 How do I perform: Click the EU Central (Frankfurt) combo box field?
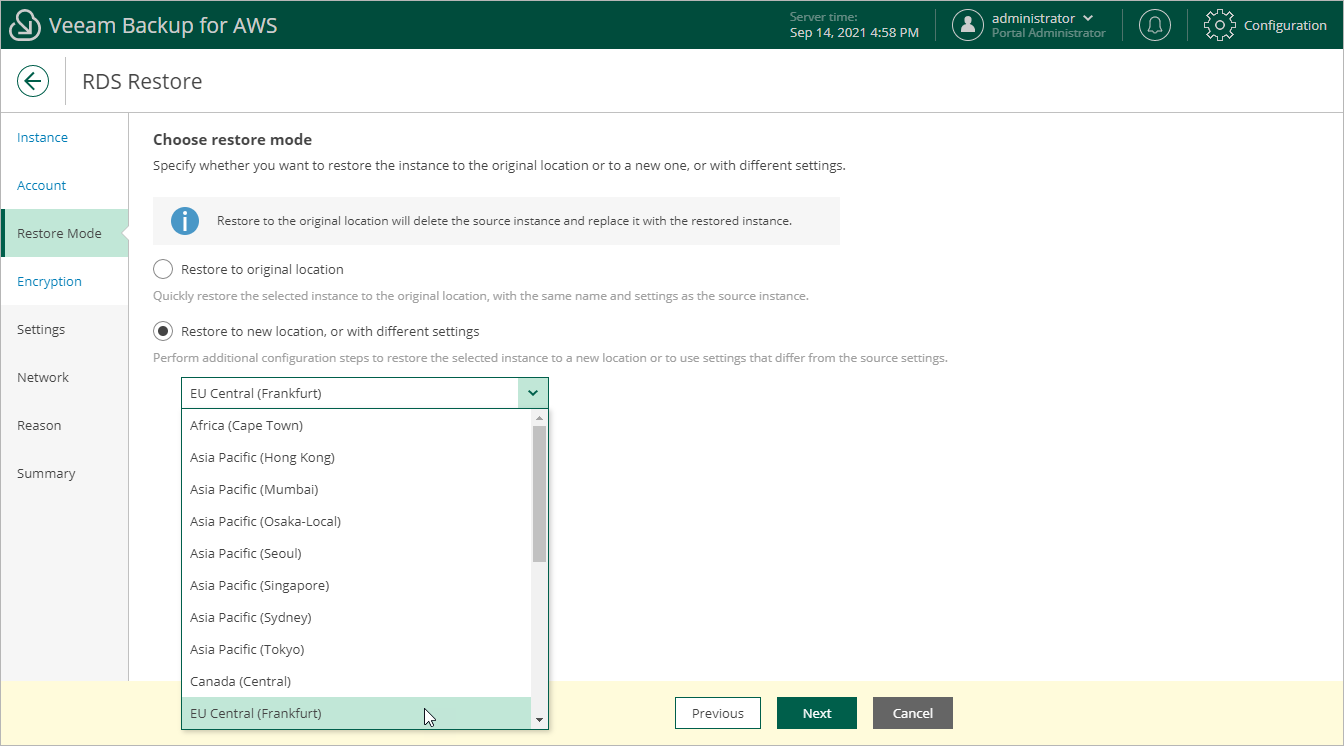365,393
